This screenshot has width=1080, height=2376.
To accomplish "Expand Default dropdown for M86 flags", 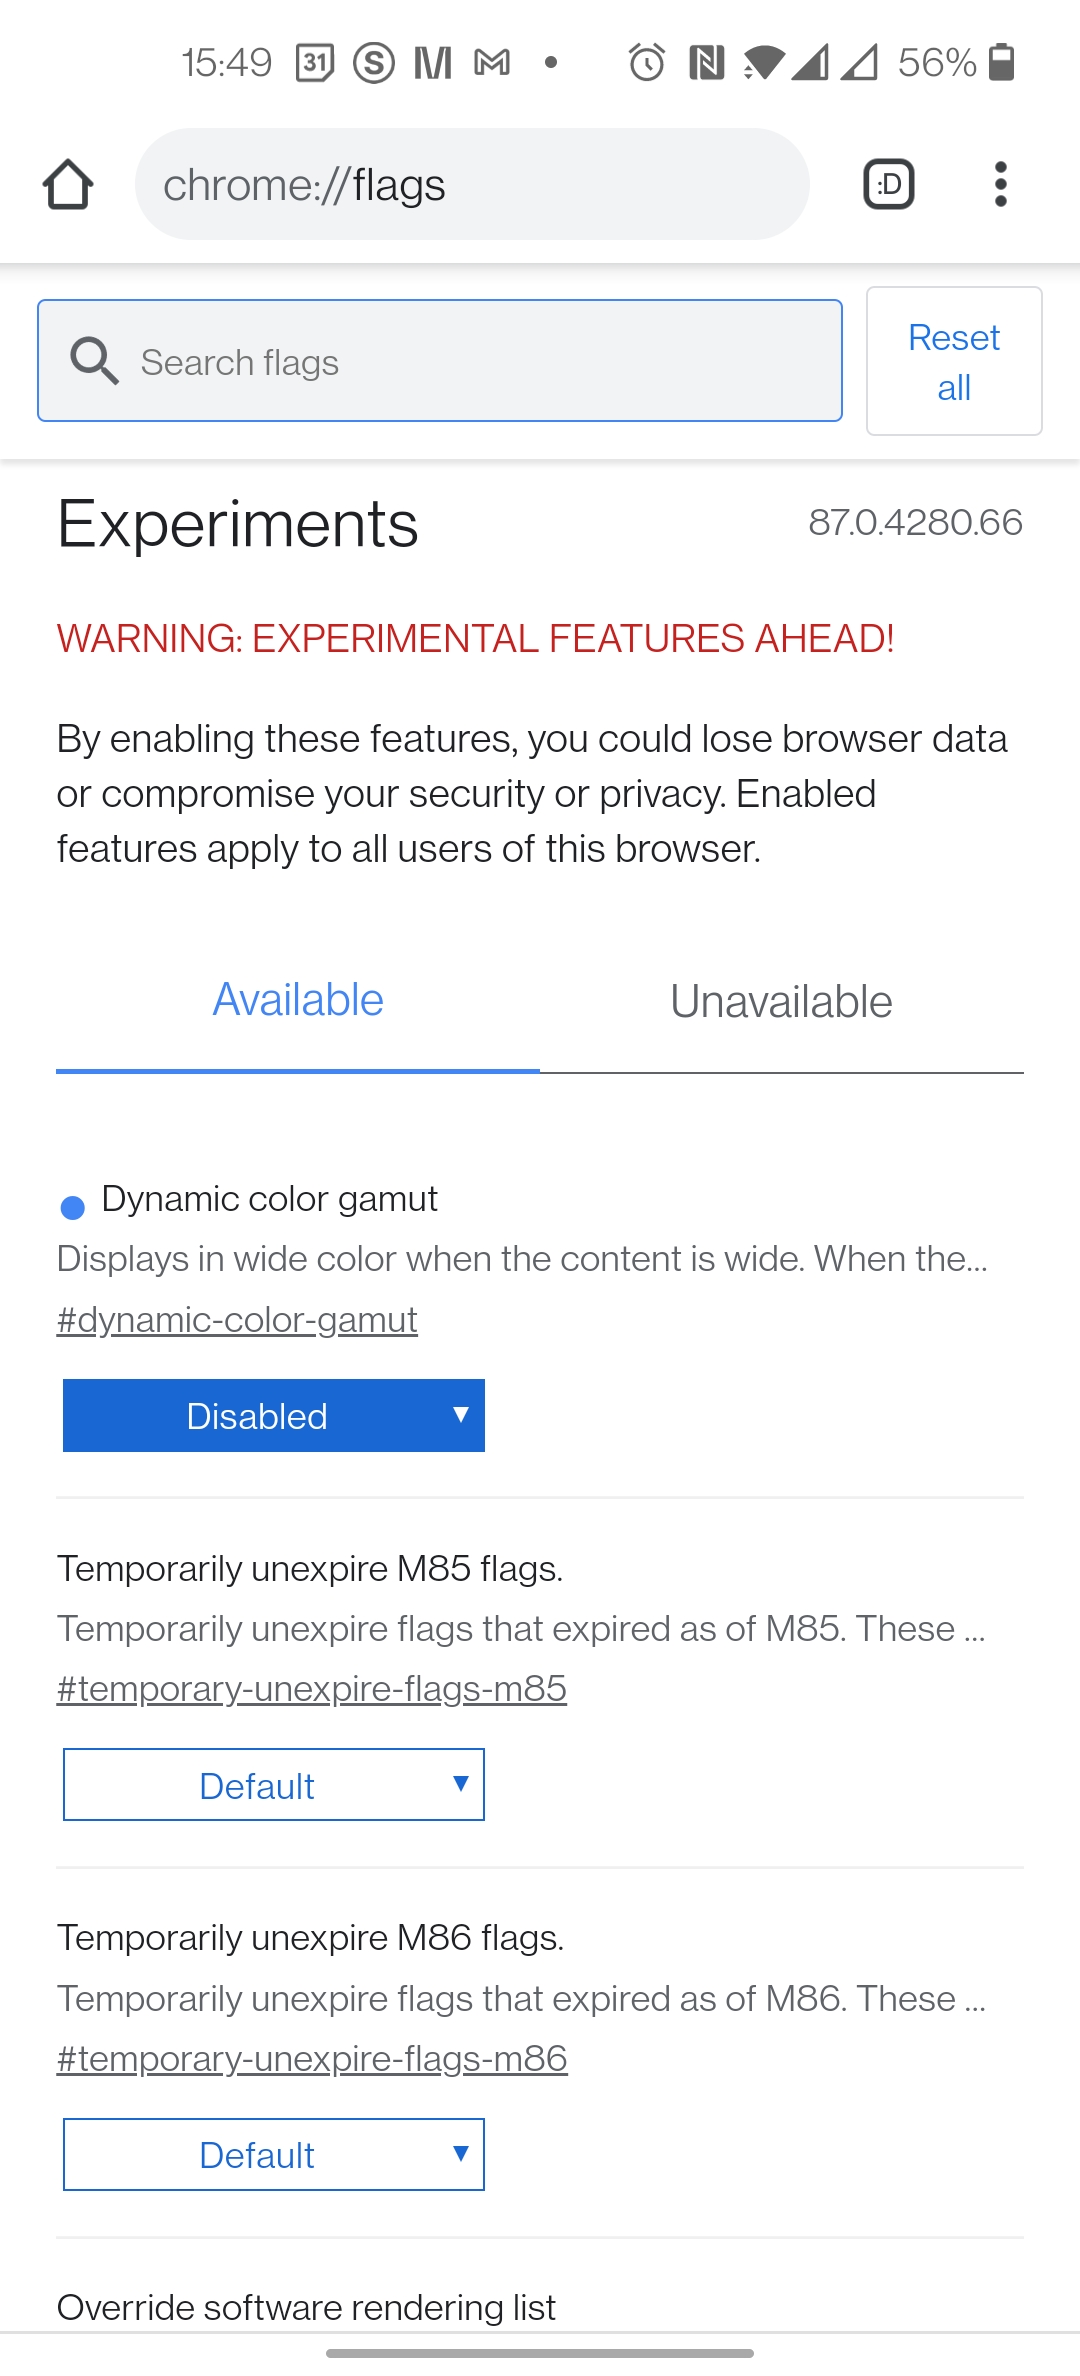I will 274,2154.
